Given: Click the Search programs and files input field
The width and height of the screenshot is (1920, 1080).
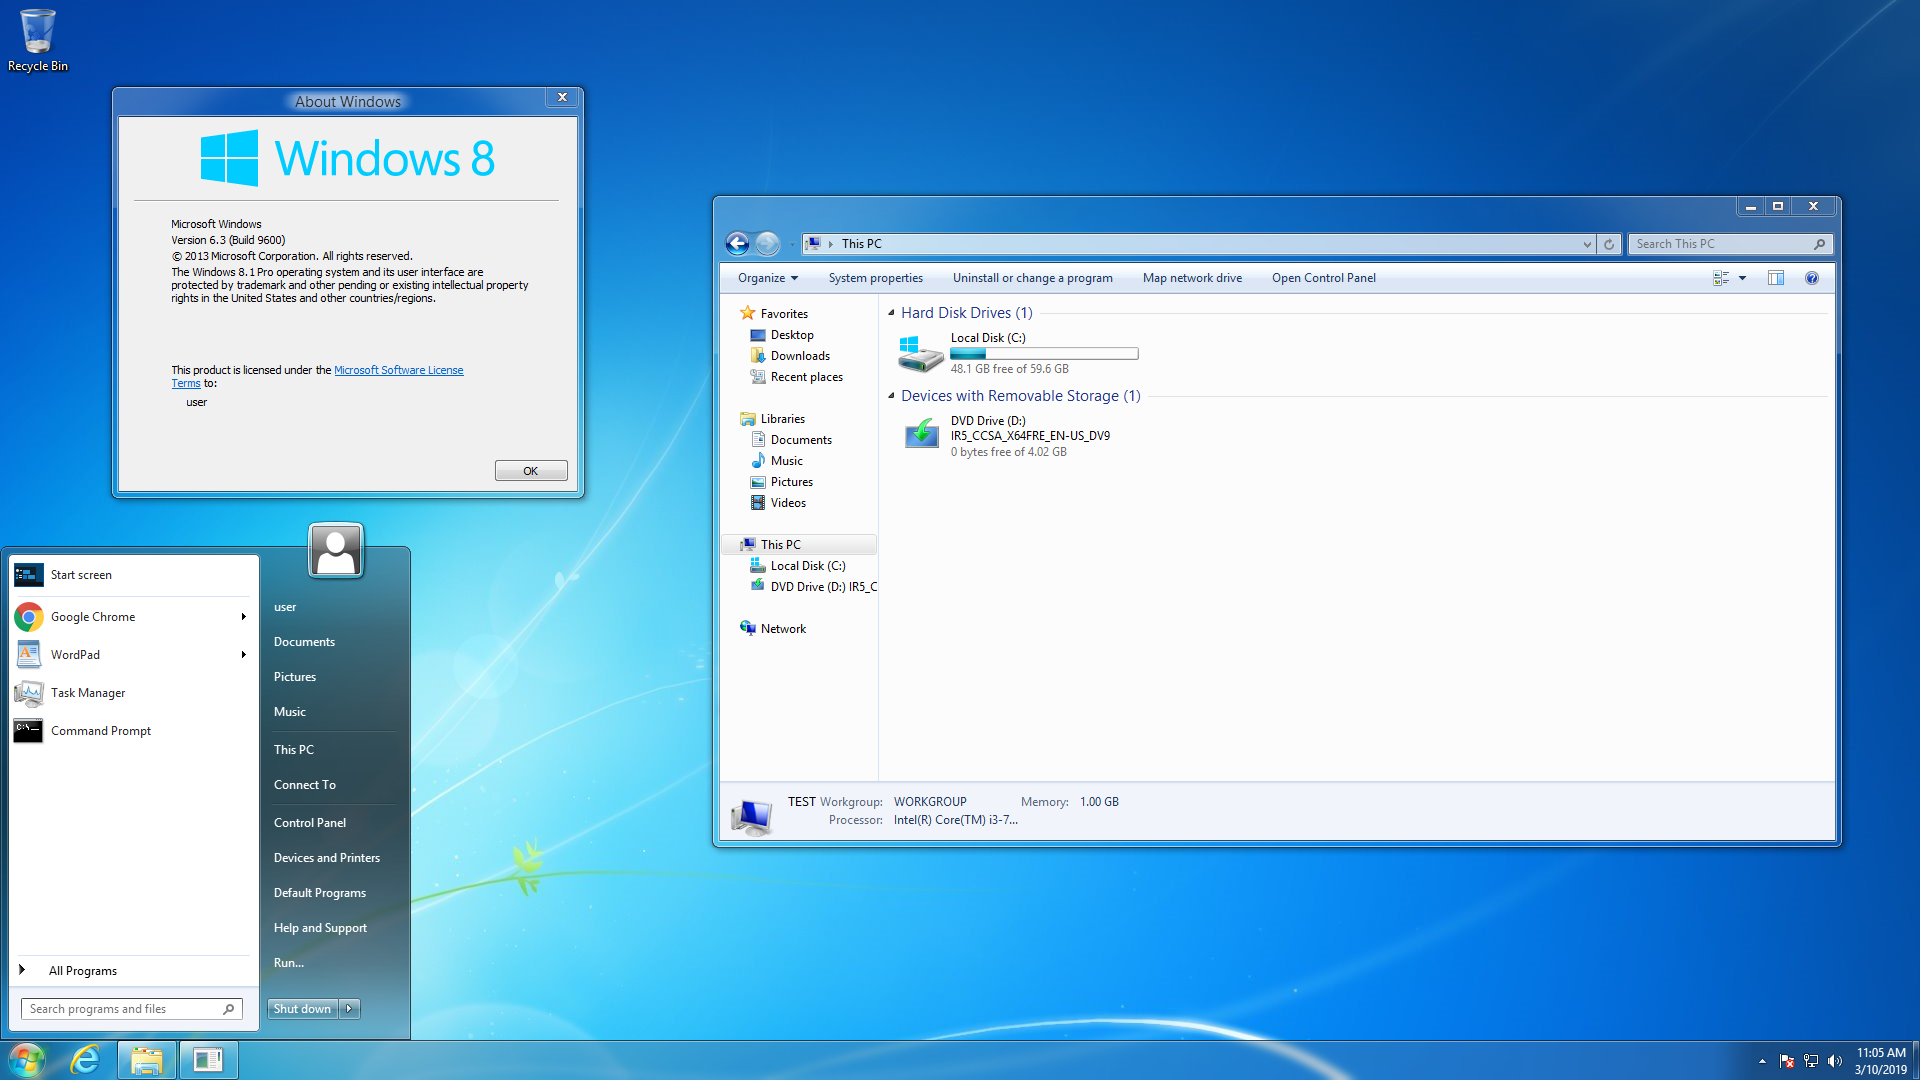Looking at the screenshot, I should click(x=120, y=1005).
